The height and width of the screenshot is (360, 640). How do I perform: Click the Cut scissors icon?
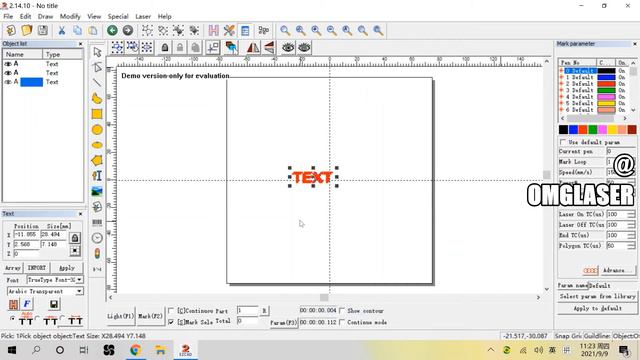click(62, 30)
